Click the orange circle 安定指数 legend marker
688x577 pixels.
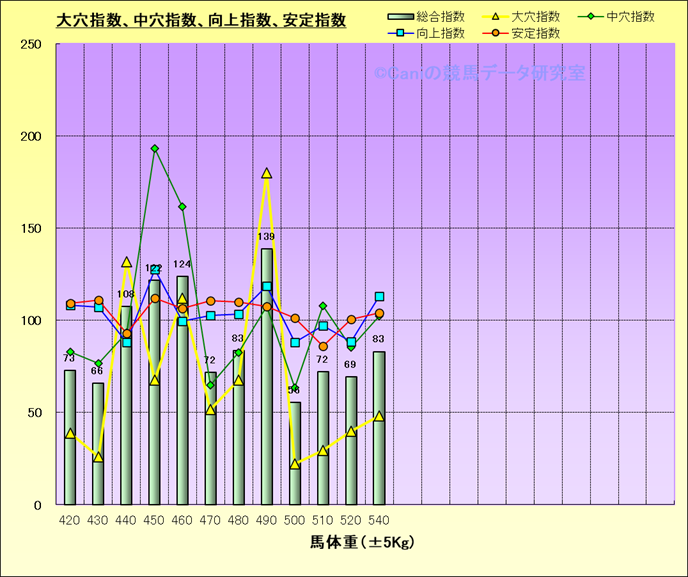pyautogui.click(x=490, y=33)
